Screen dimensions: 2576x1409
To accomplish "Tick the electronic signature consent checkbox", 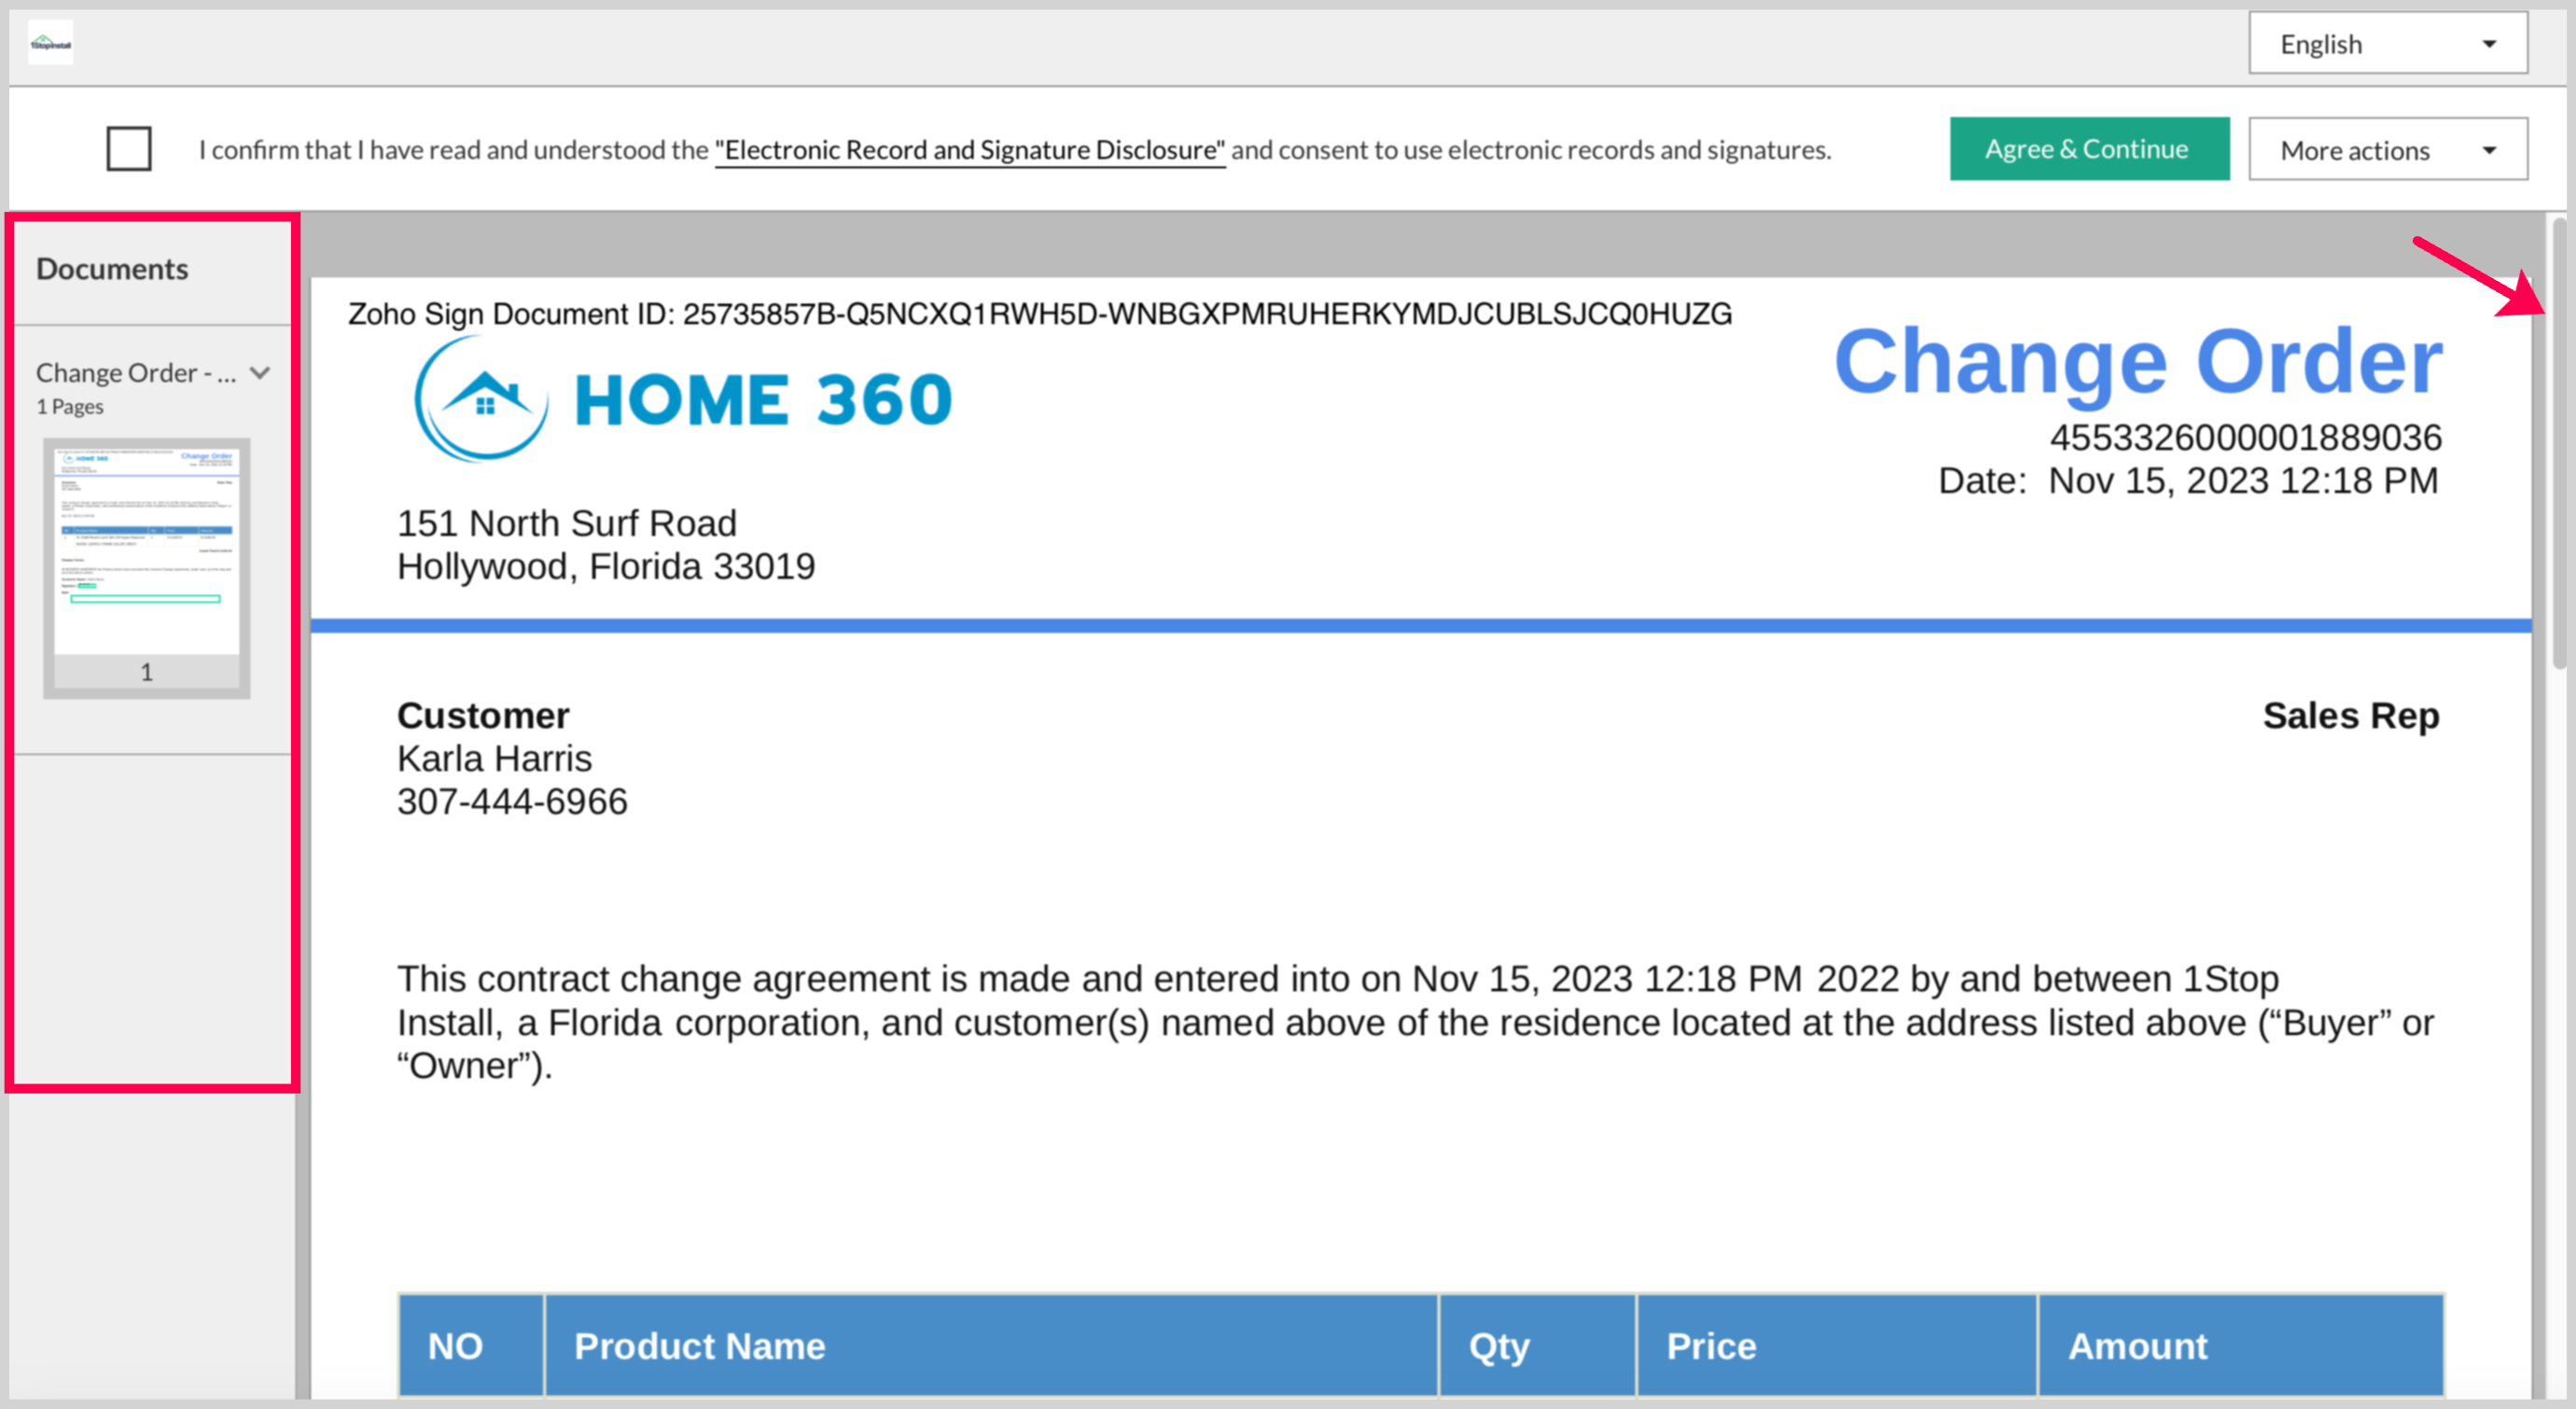I will [x=129, y=149].
